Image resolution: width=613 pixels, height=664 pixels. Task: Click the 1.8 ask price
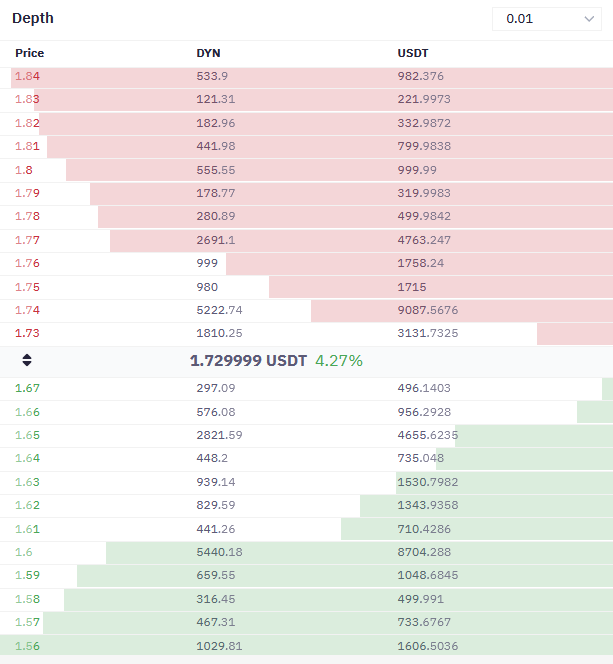24,170
